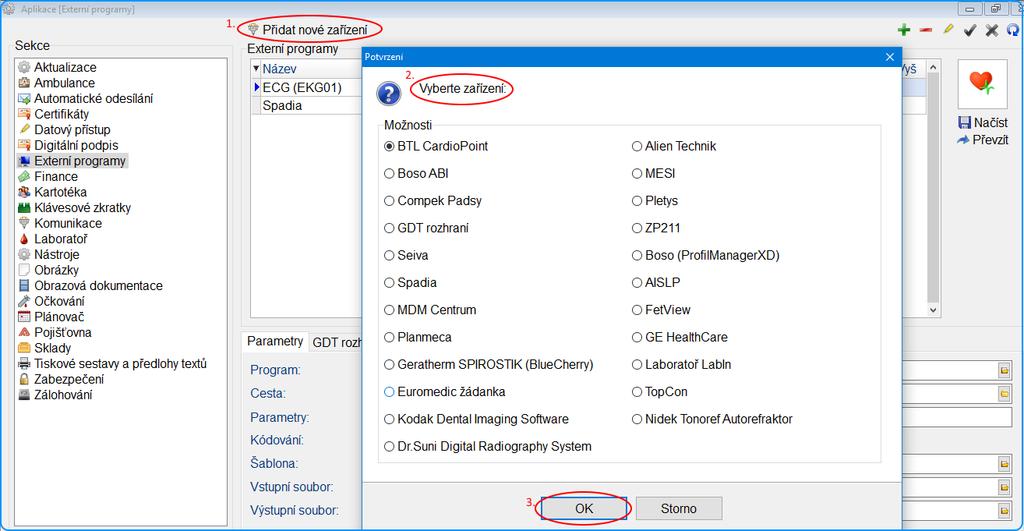The height and width of the screenshot is (531, 1024).
Task: Select GE HealthCare radio option
Action: pyautogui.click(x=680, y=338)
